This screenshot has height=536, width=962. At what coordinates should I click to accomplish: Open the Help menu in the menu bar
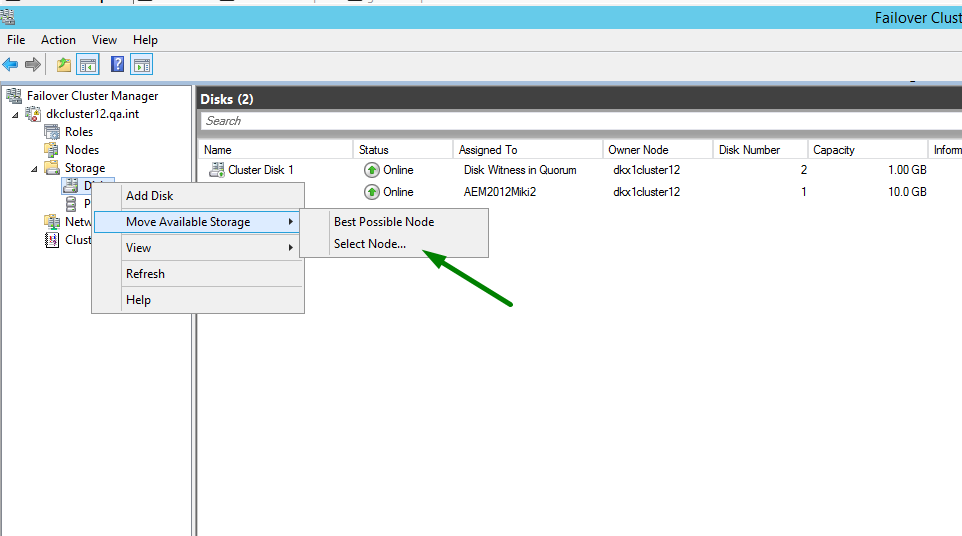tap(145, 40)
